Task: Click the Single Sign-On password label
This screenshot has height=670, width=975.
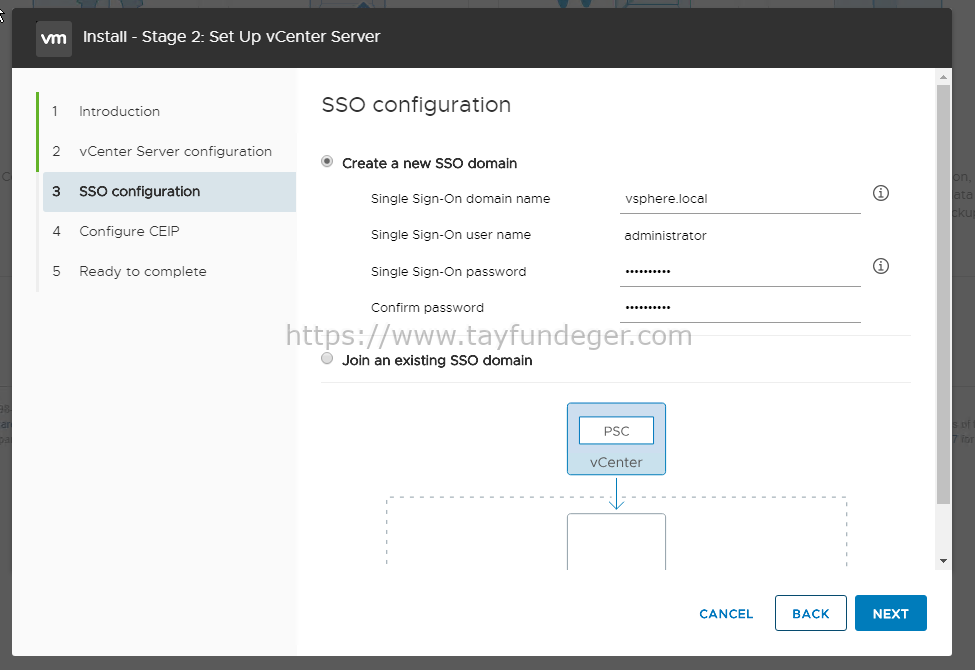Action: [x=448, y=272]
